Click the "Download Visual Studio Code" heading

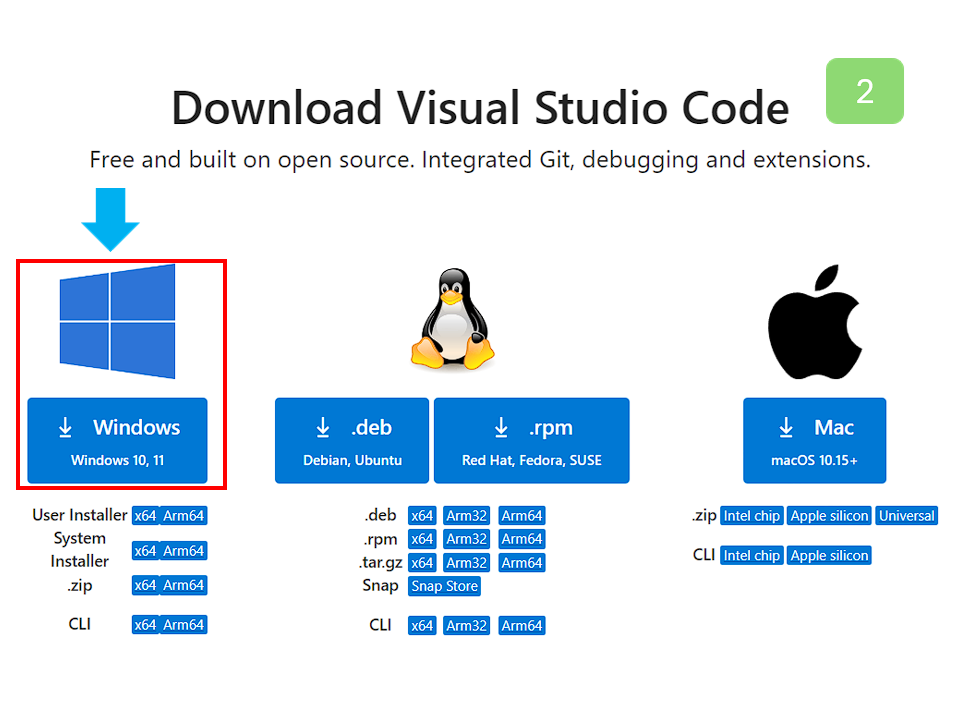480,108
